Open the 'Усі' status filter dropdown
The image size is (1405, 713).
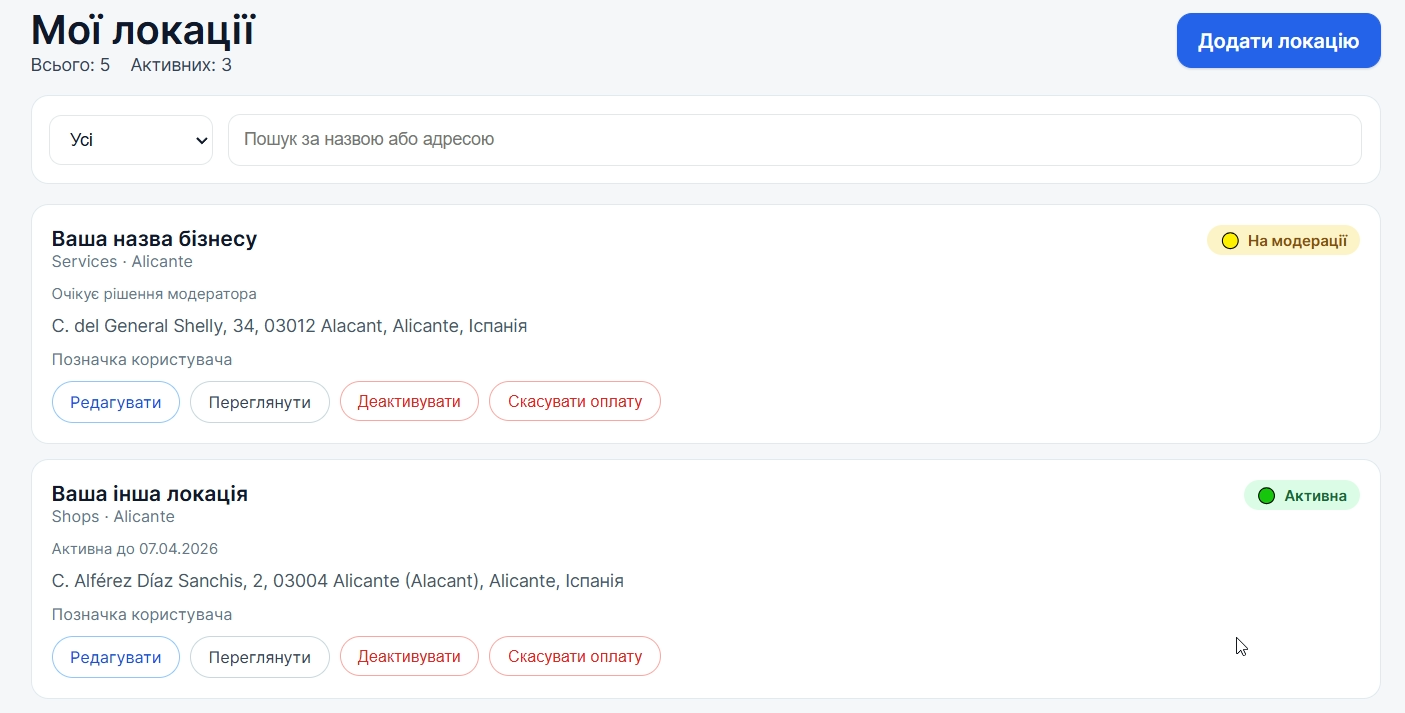click(131, 140)
